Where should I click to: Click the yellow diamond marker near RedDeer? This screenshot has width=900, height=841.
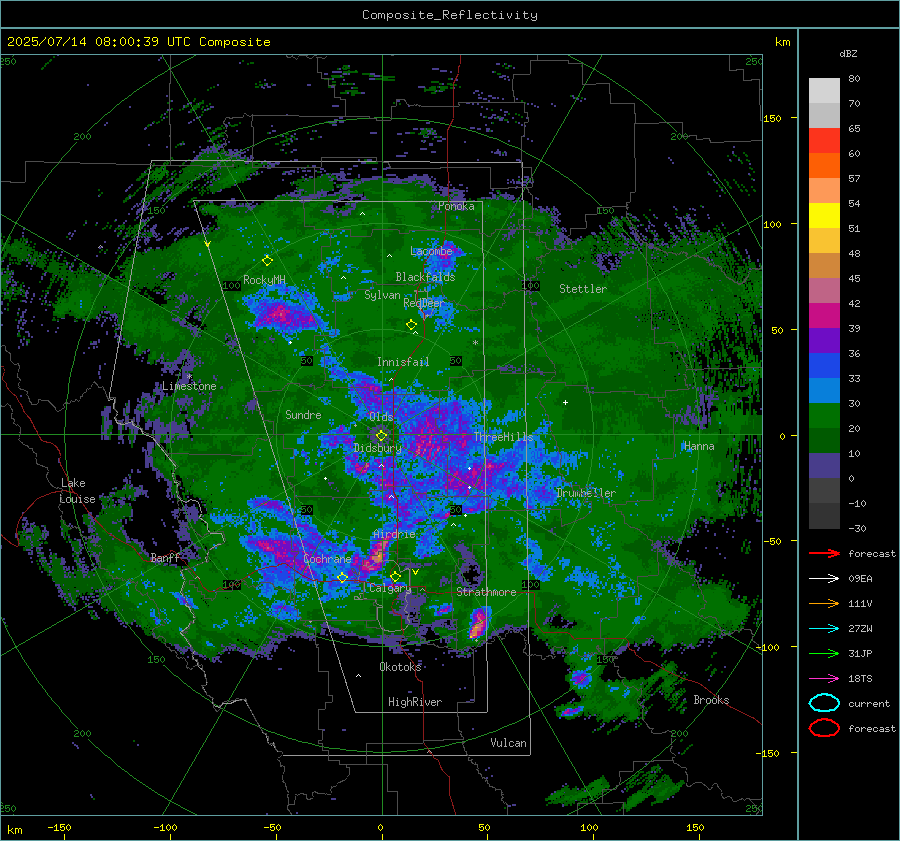tap(411, 324)
